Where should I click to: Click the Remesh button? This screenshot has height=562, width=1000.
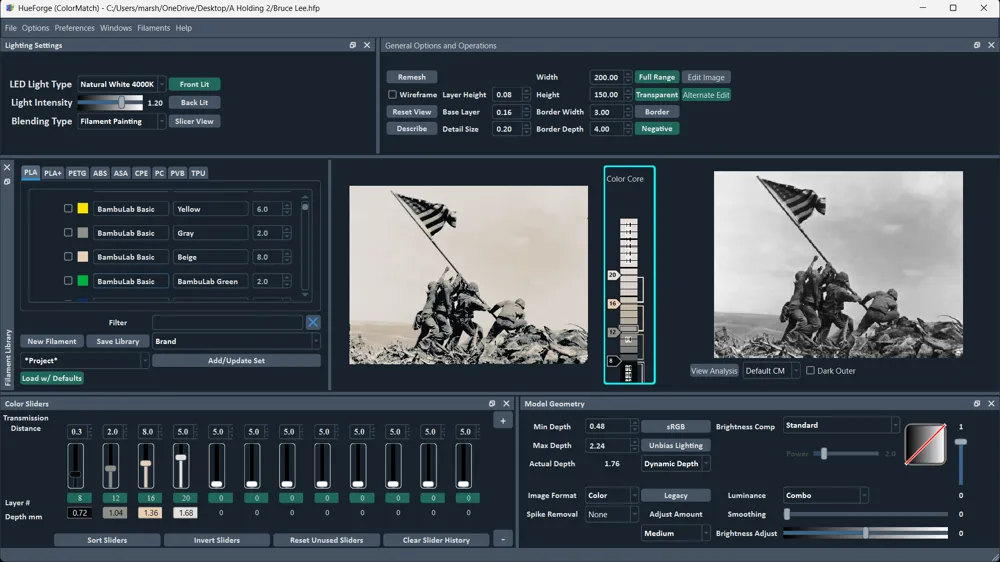point(411,77)
